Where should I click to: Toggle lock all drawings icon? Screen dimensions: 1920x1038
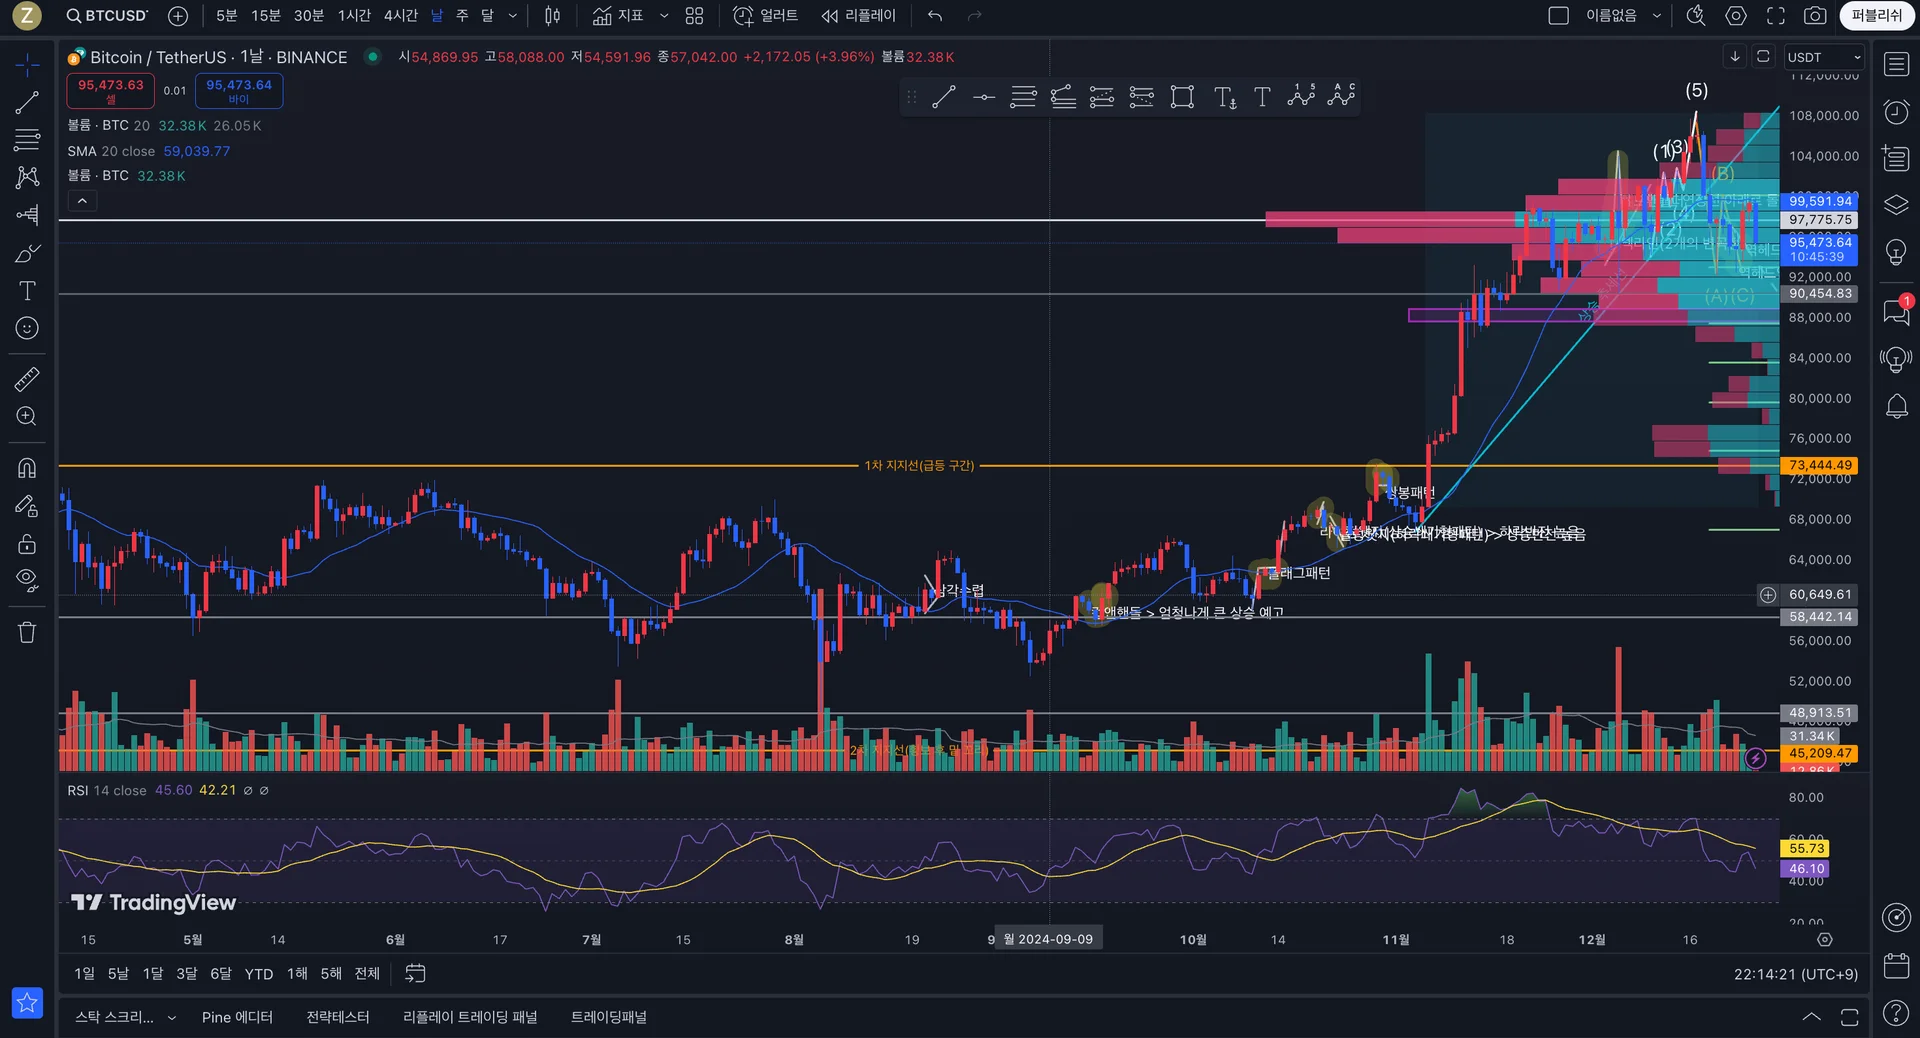pyautogui.click(x=27, y=544)
